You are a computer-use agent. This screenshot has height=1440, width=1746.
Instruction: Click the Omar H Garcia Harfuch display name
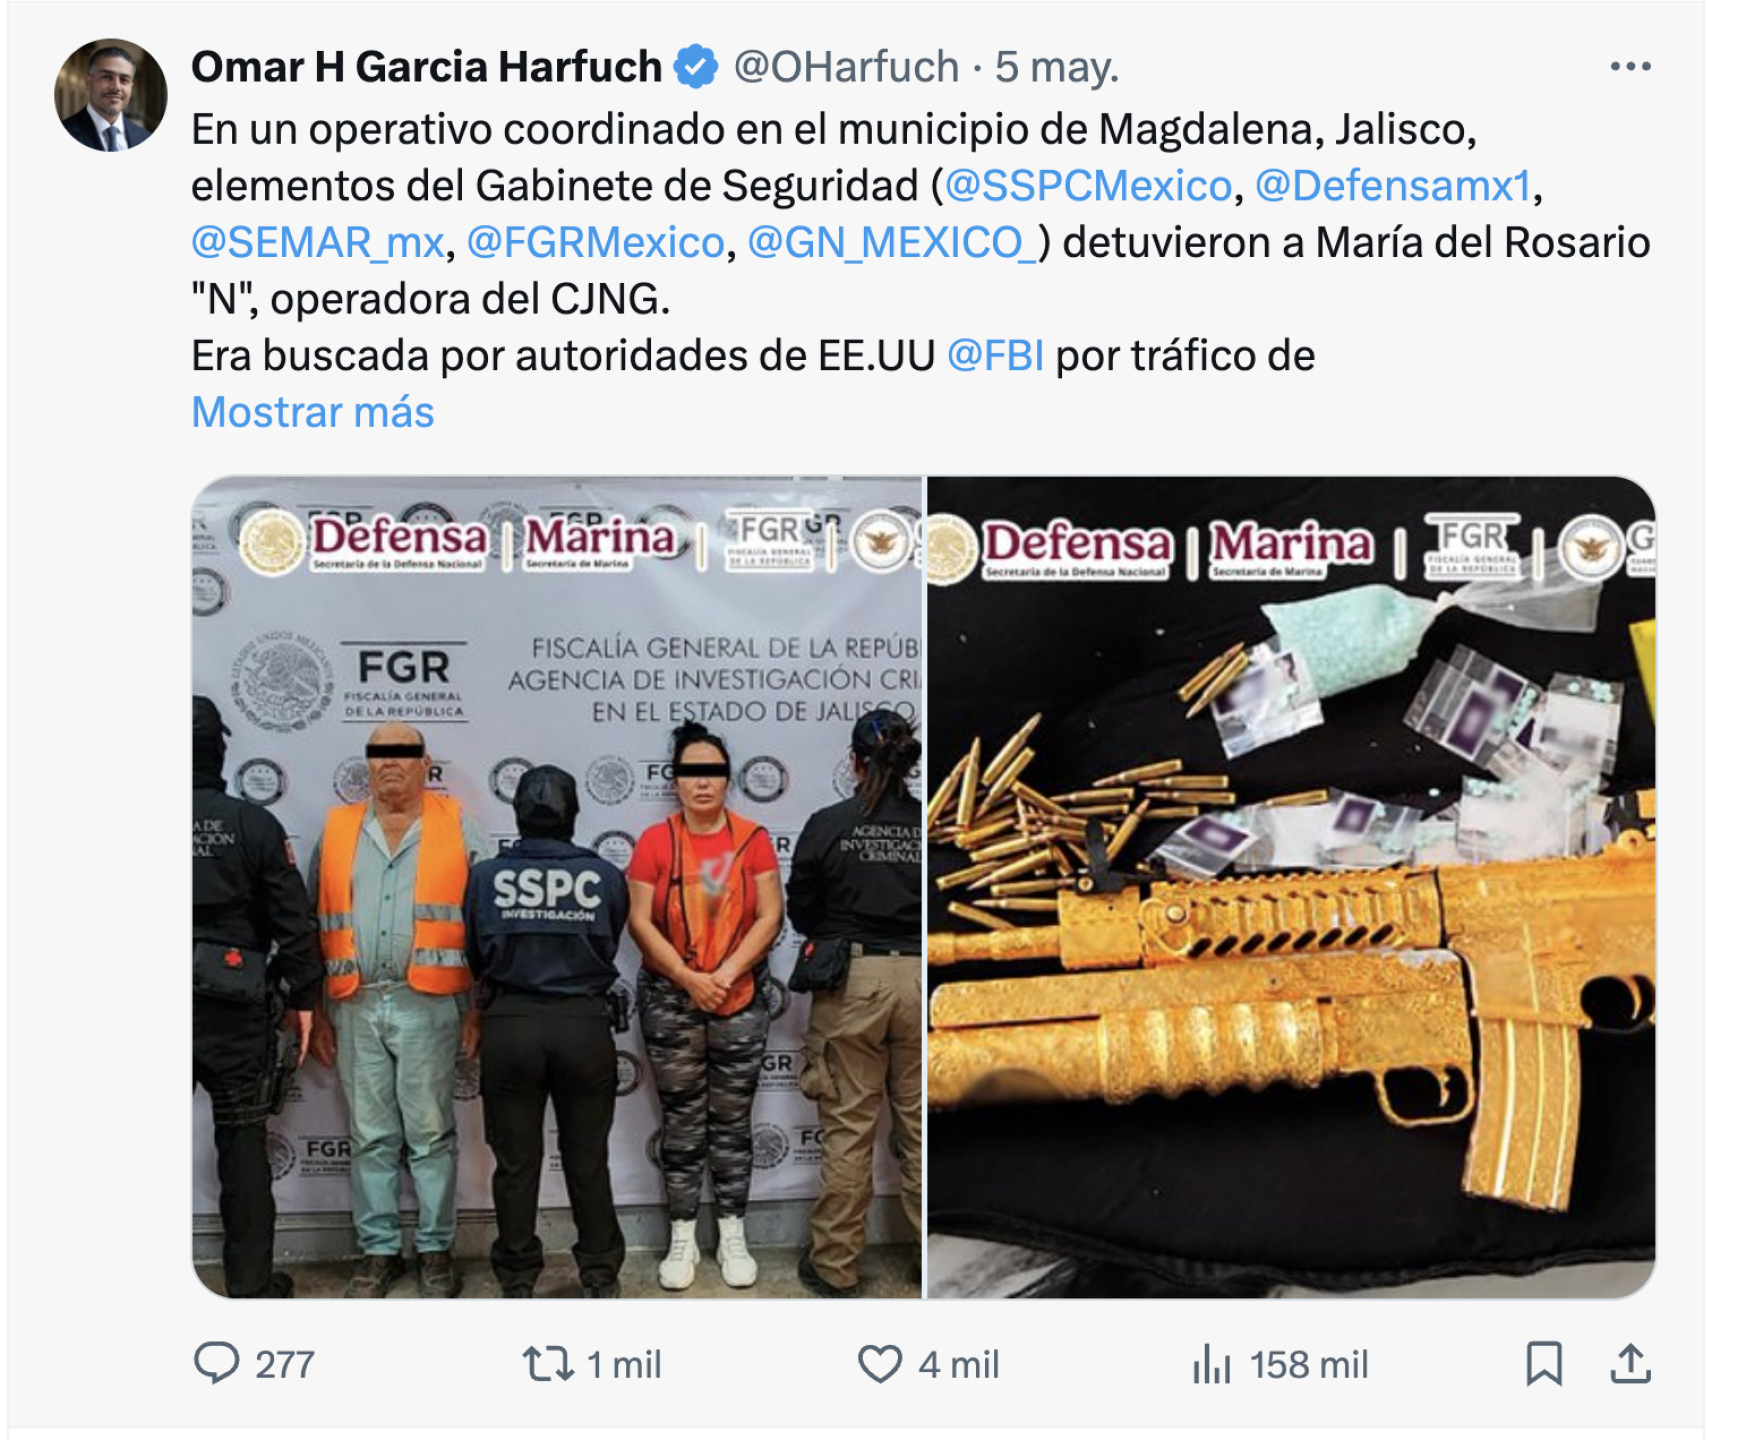(x=426, y=67)
